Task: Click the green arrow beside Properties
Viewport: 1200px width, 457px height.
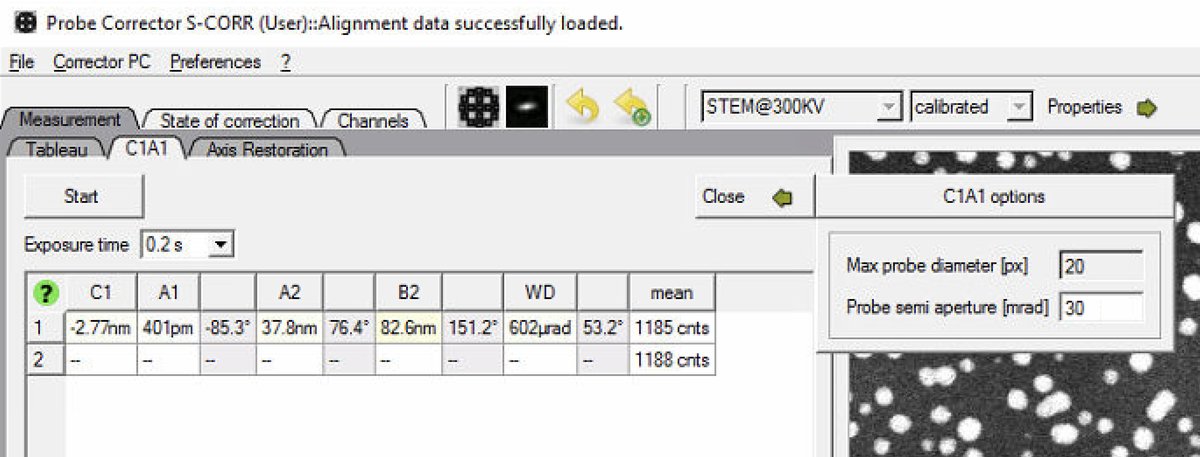Action: coord(1147,107)
